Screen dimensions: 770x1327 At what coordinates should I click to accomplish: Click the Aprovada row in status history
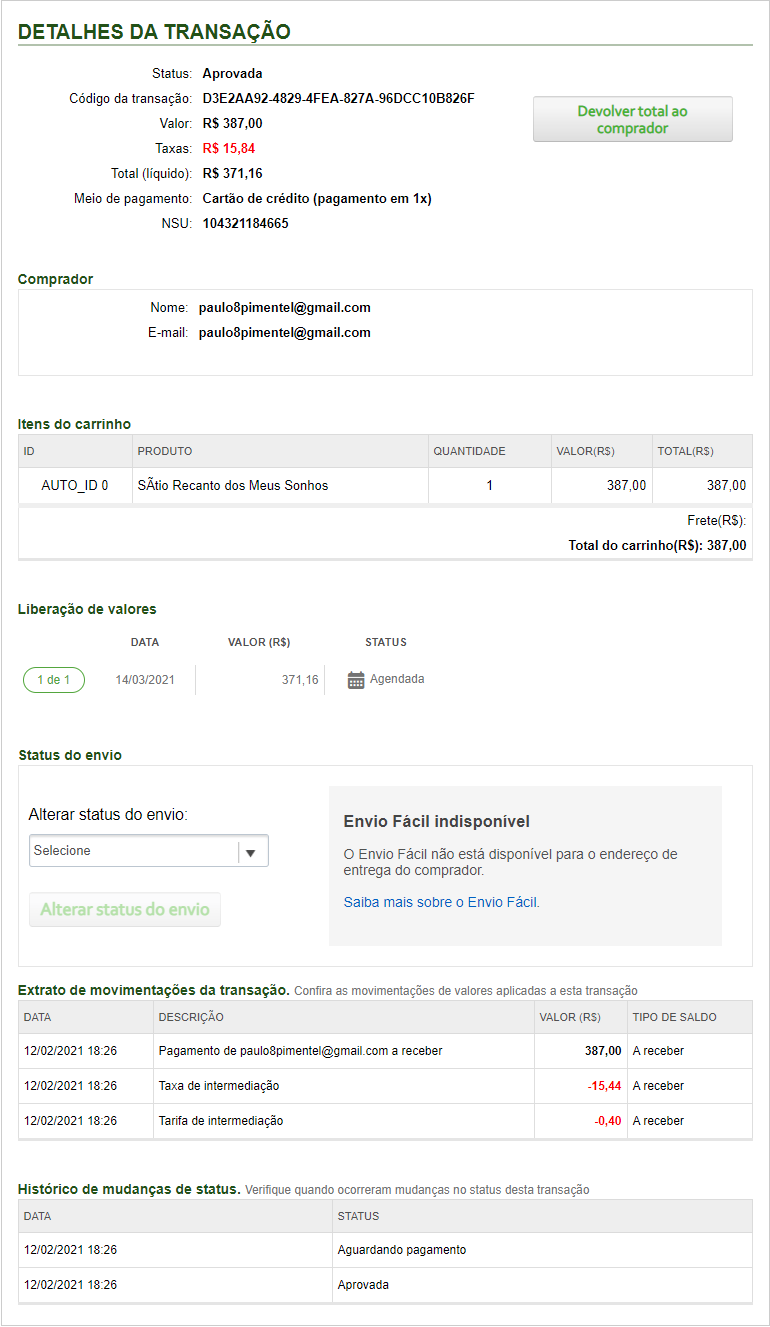pyautogui.click(x=363, y=1285)
